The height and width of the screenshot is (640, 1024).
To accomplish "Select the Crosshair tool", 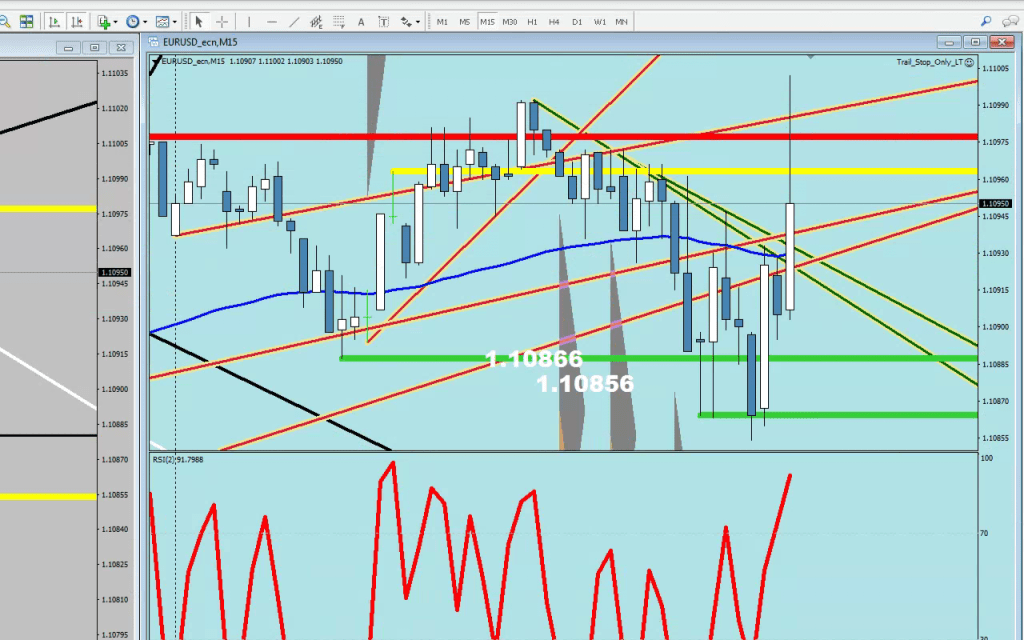I will pos(222,21).
